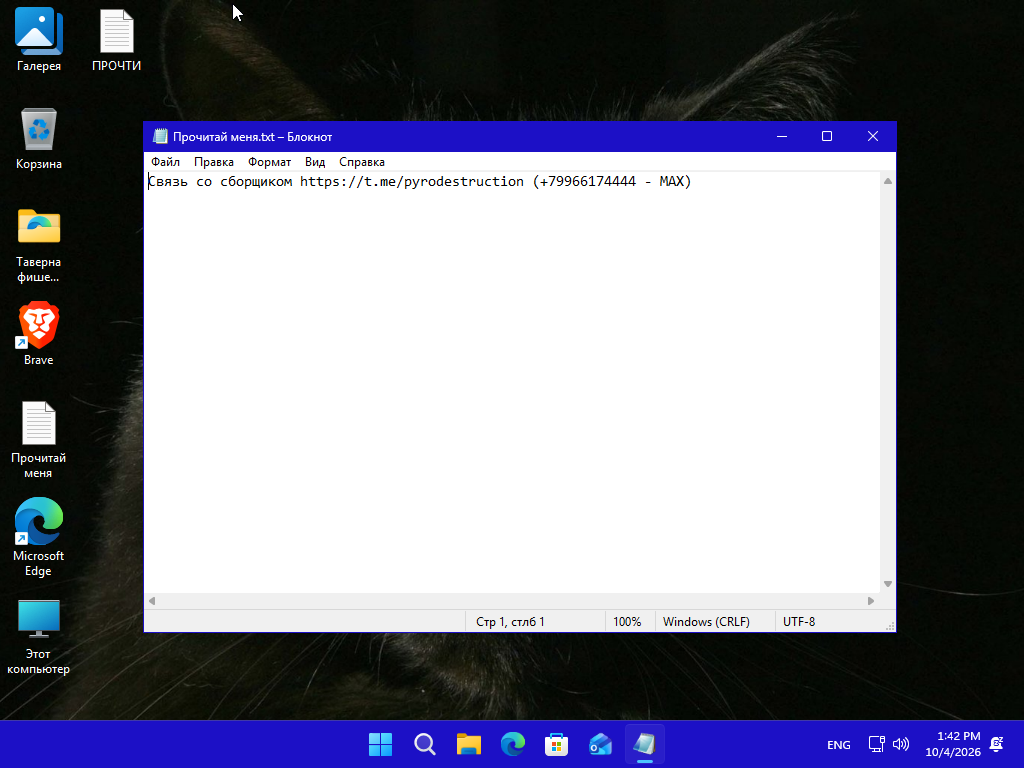Screen dimensions: 1024x768
Task: Click the vertical scrollbar down arrow
Action: [x=888, y=584]
